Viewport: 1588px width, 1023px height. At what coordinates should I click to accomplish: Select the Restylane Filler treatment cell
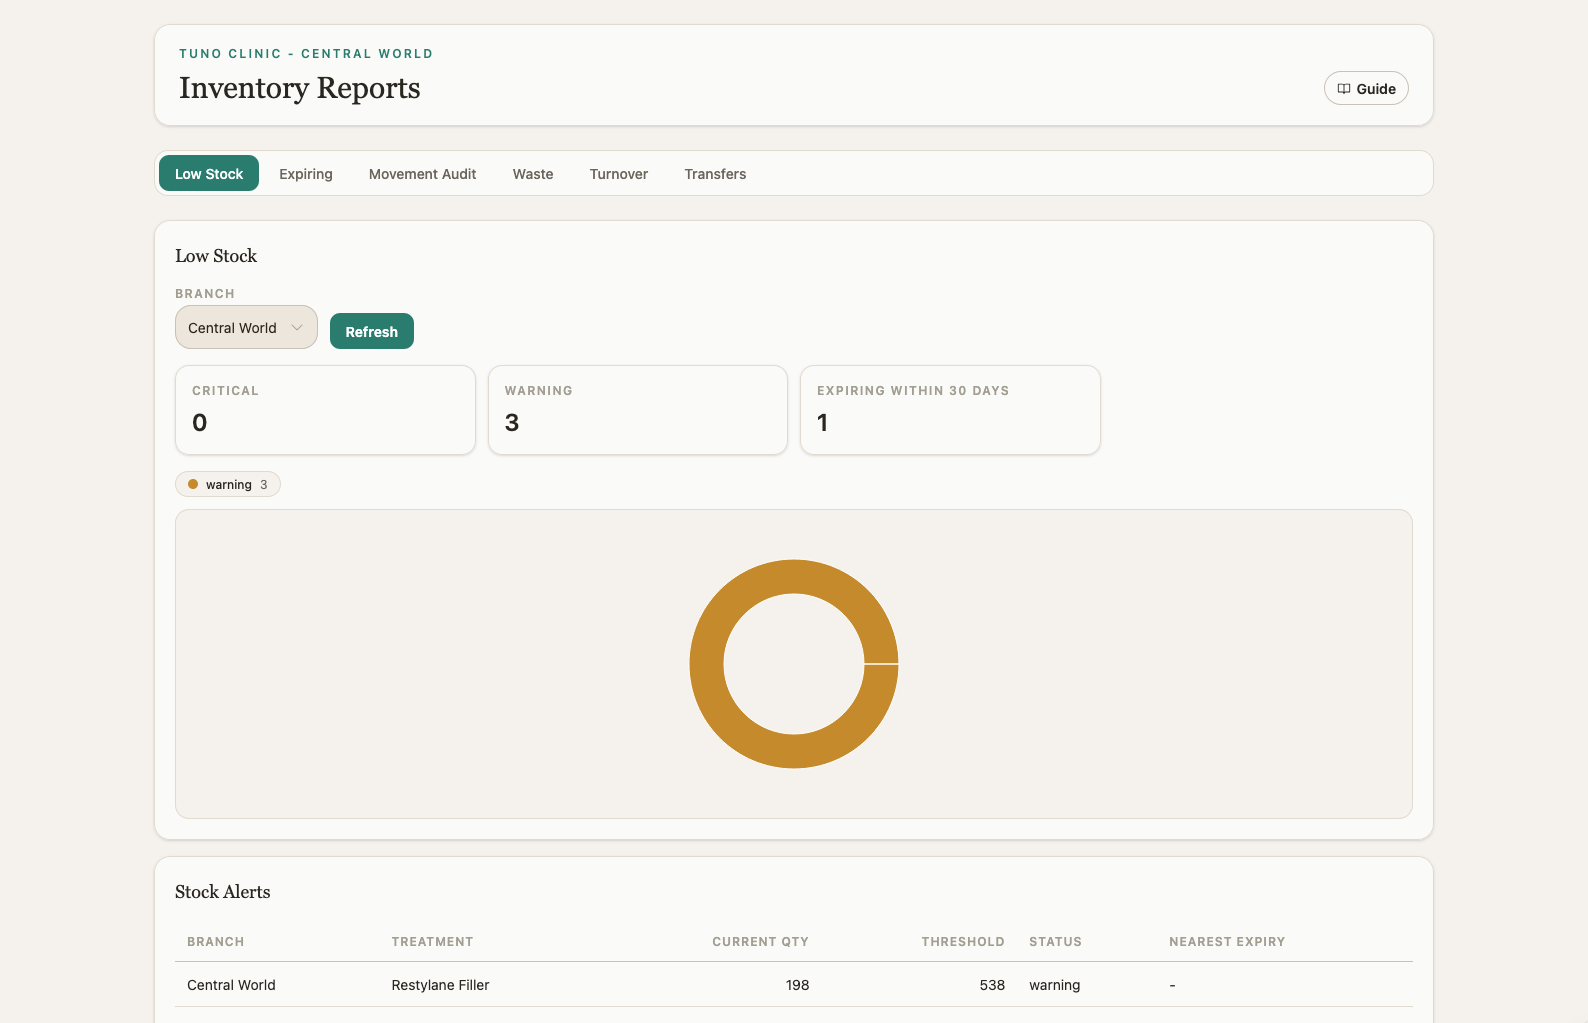point(440,985)
